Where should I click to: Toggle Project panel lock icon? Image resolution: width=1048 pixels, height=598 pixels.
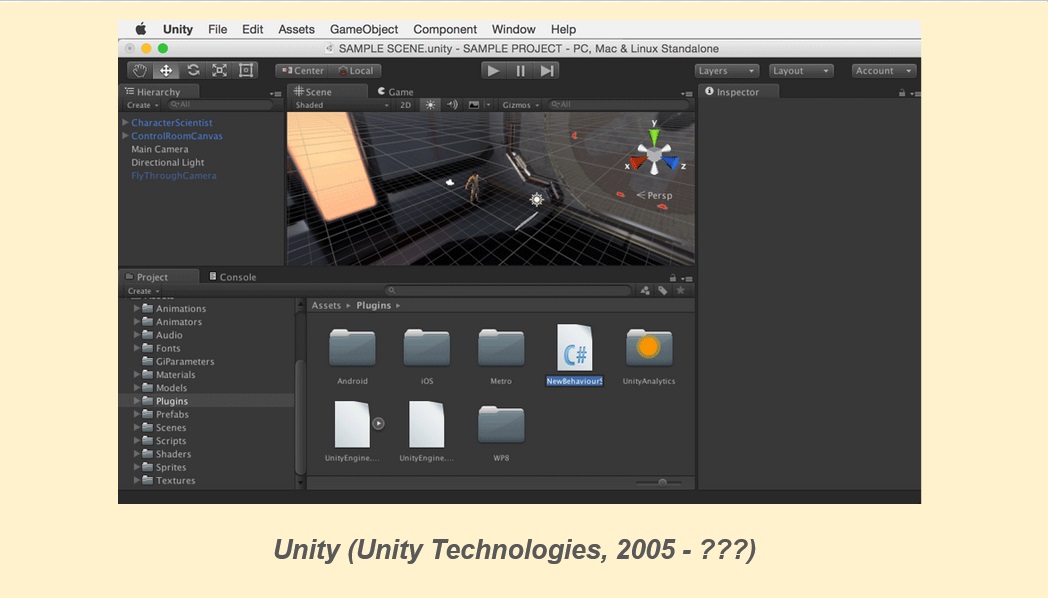pos(672,277)
